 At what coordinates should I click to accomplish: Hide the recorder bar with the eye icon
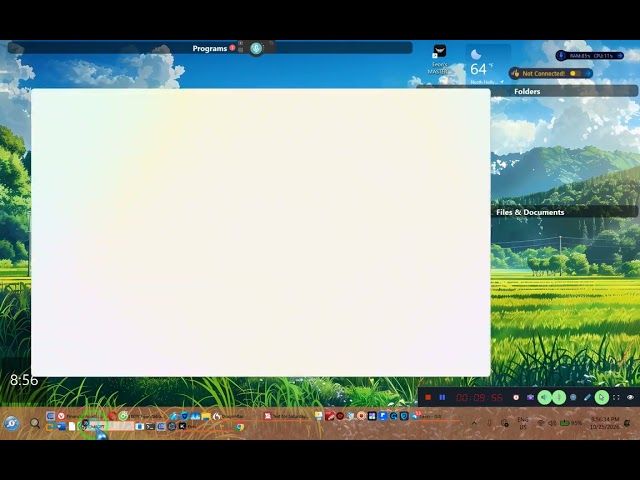pos(631,397)
